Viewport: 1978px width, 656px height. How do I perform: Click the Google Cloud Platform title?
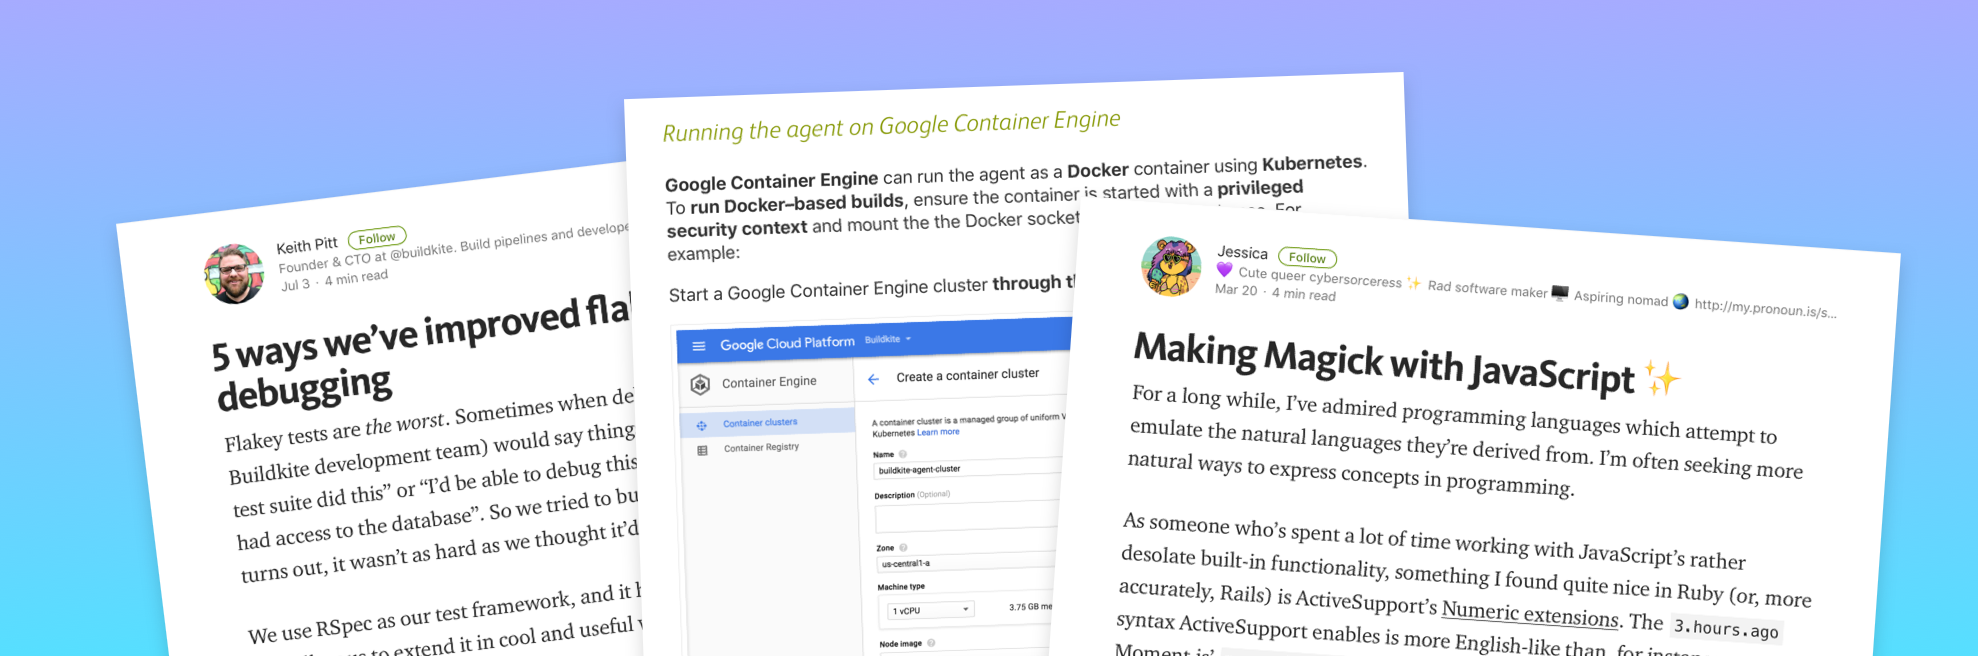tap(787, 343)
